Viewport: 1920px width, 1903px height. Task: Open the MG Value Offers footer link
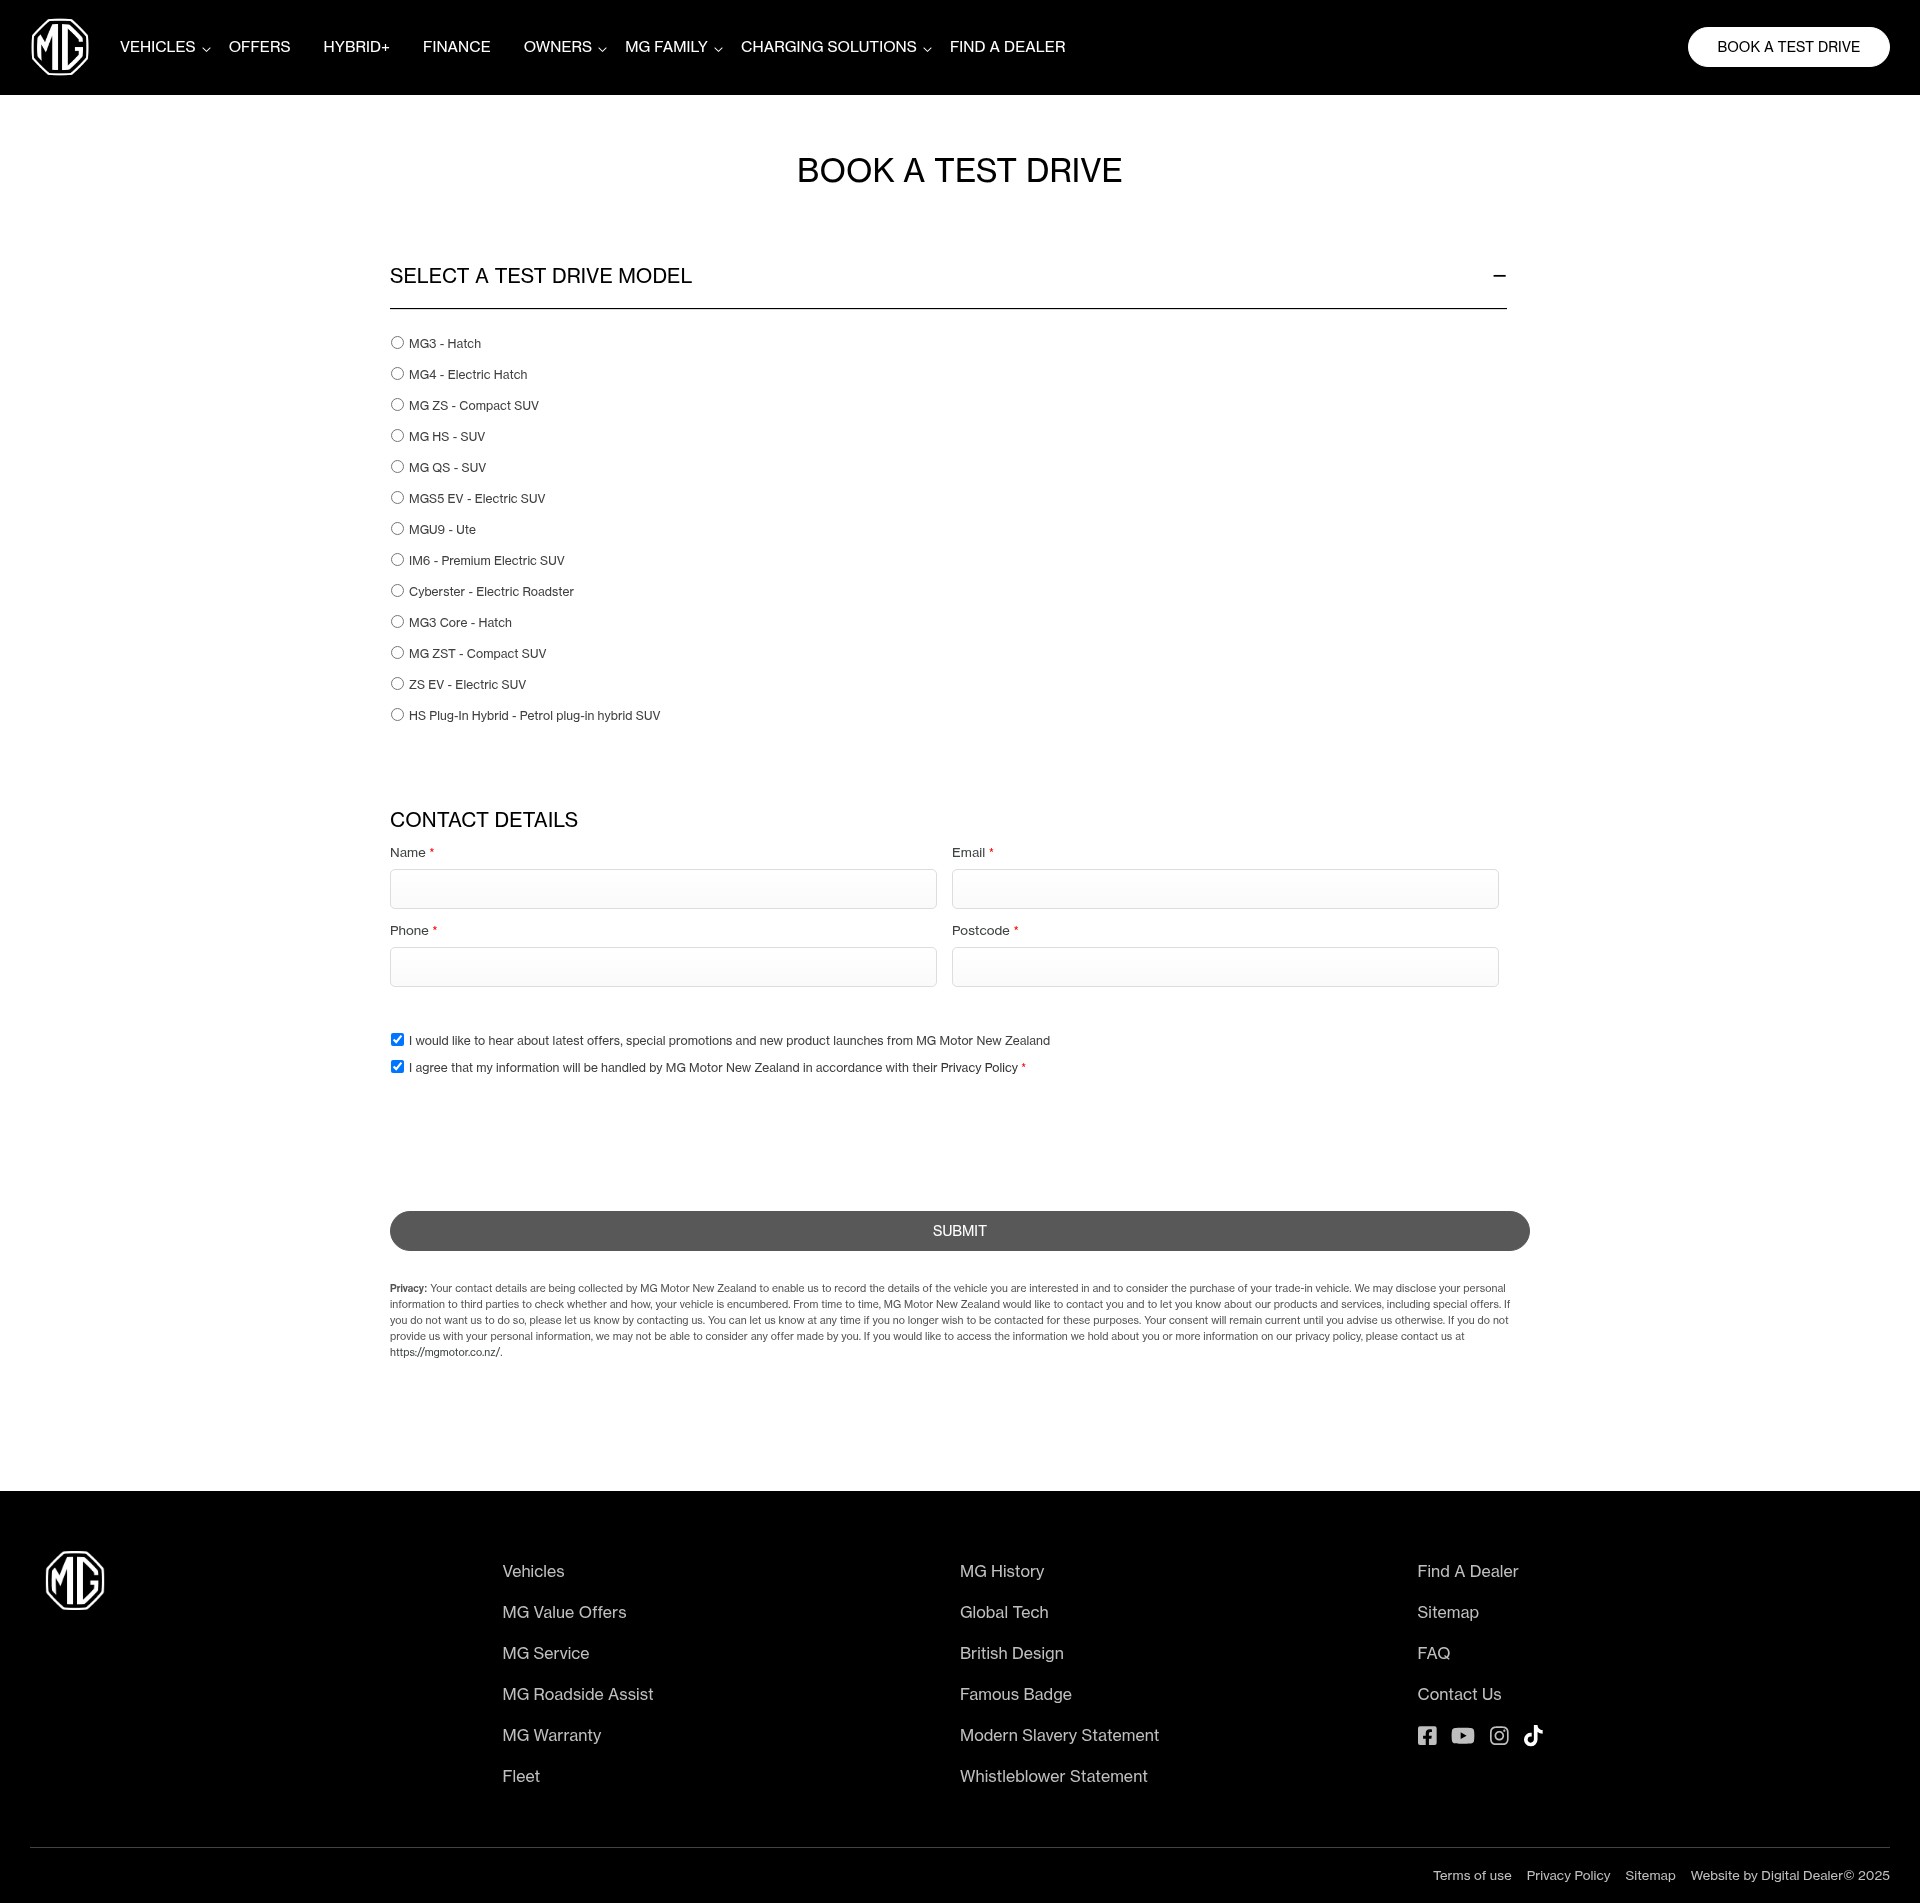(564, 1613)
